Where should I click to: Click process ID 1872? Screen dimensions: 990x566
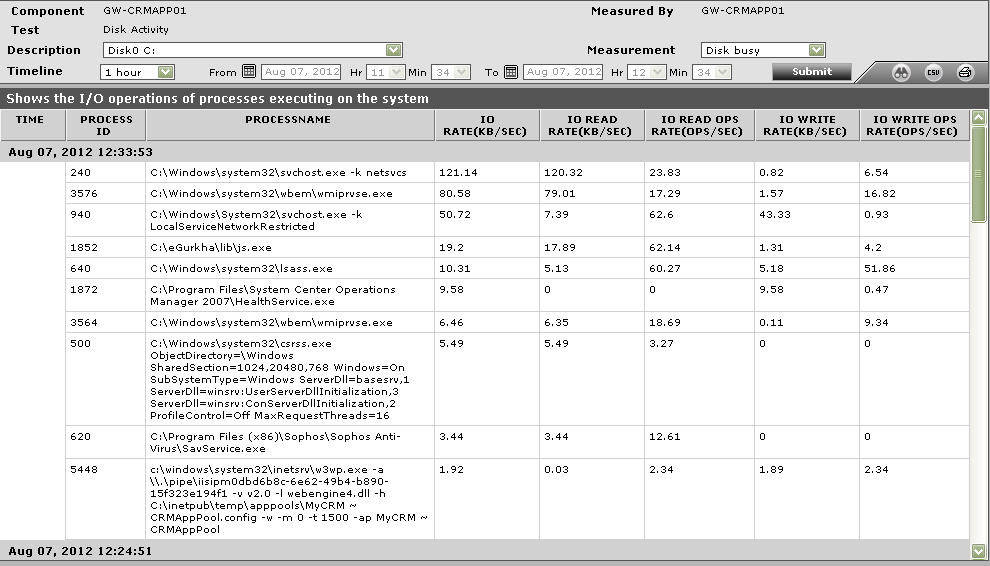click(84, 289)
